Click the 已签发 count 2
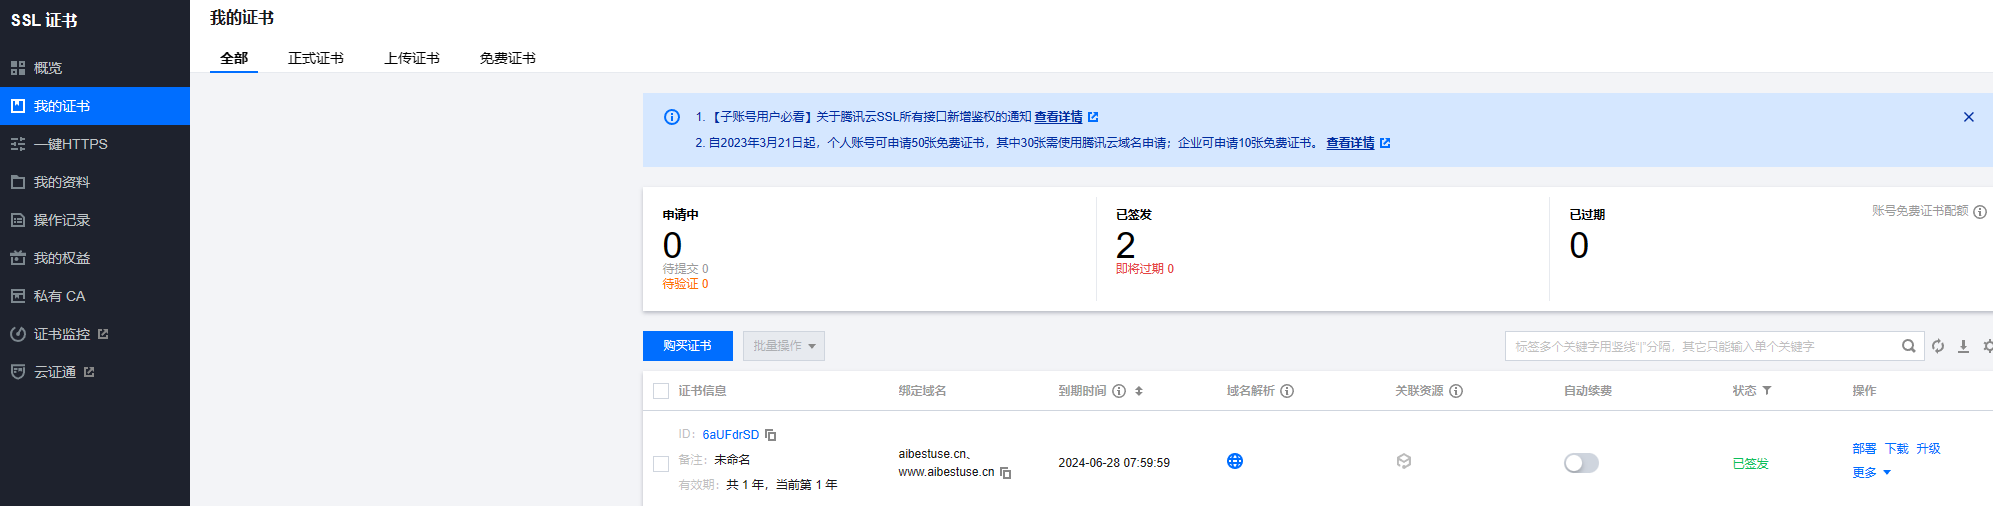This screenshot has width=1993, height=506. click(1126, 245)
